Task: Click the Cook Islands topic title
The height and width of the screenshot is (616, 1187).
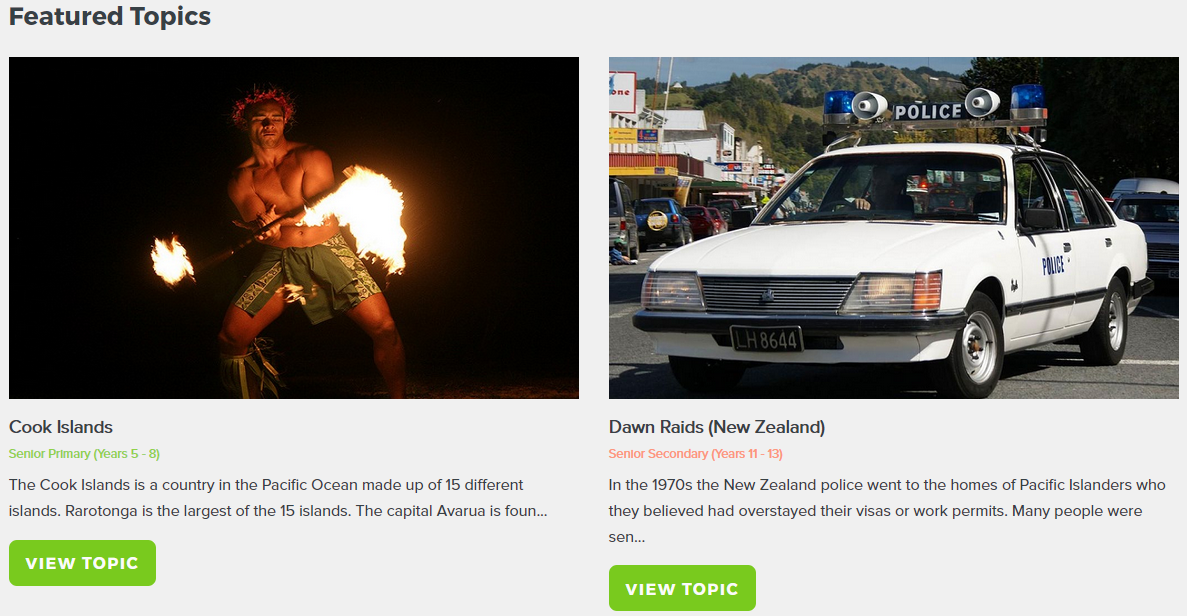Action: (x=61, y=427)
